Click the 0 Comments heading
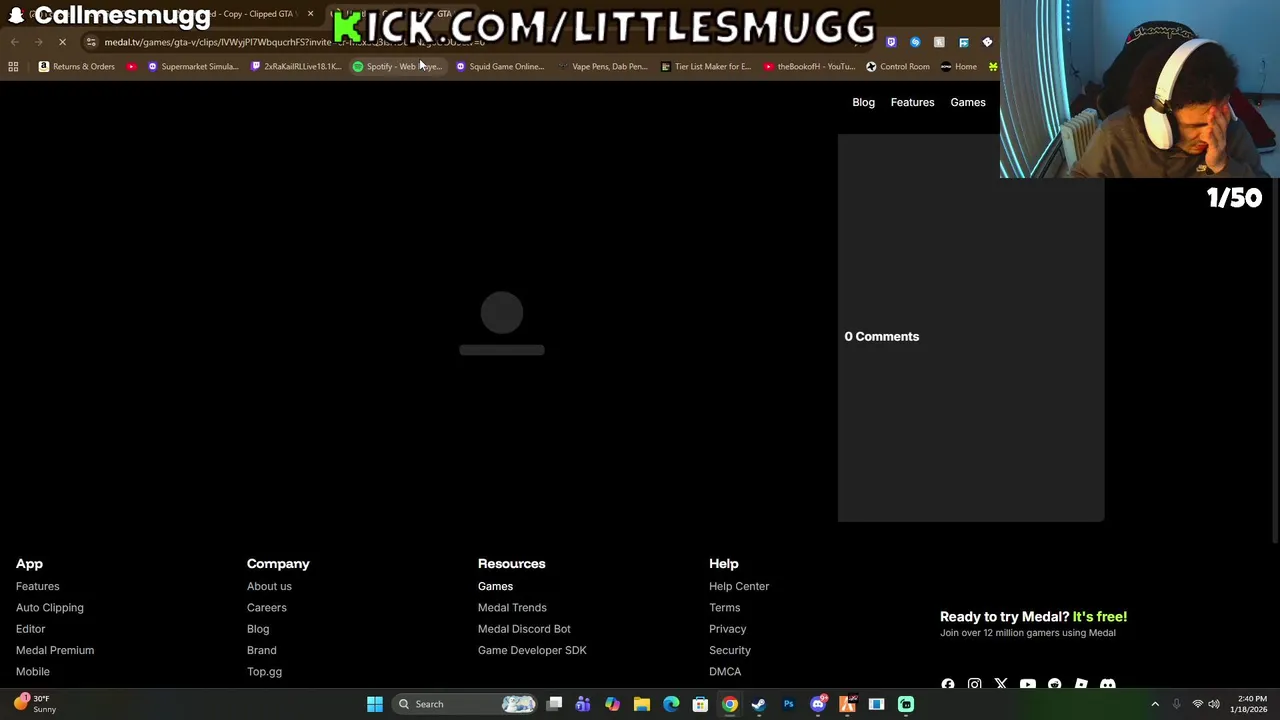Image resolution: width=1280 pixels, height=720 pixels. tap(881, 336)
